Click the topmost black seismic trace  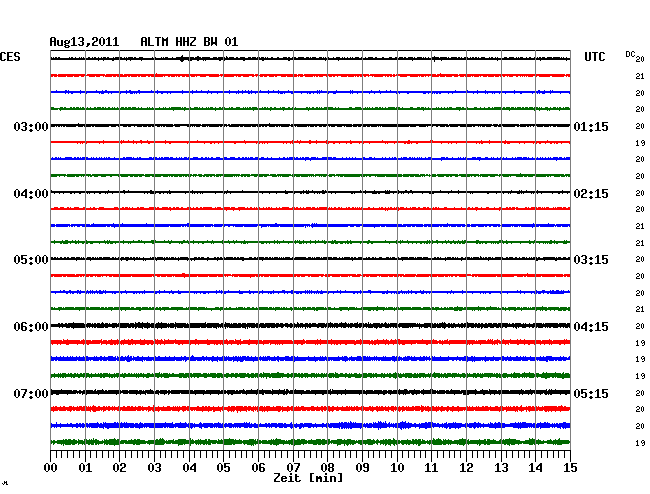310,59
